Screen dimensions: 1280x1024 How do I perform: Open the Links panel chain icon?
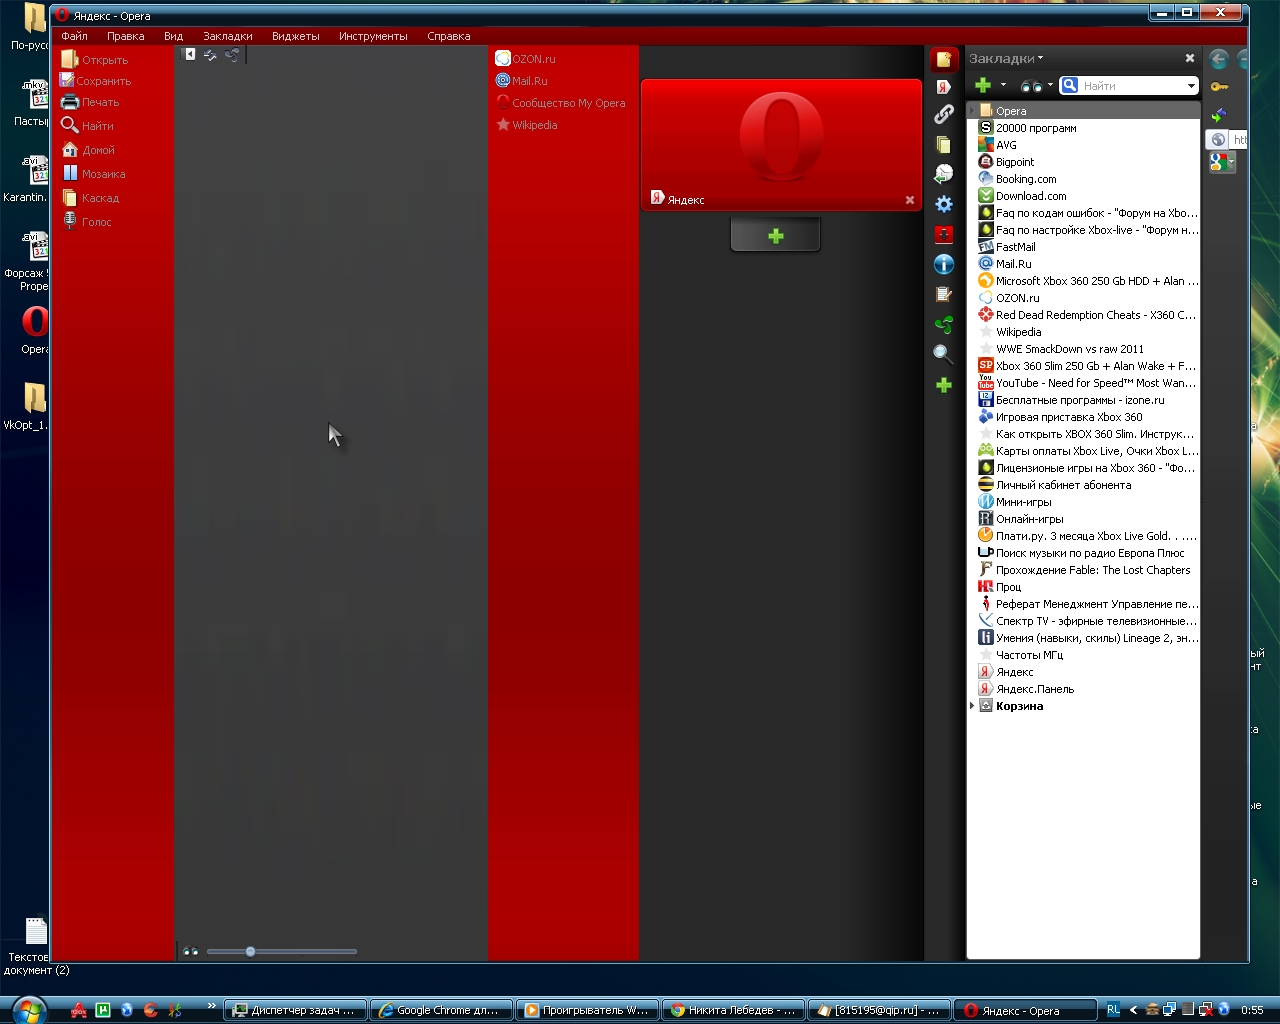coord(943,115)
